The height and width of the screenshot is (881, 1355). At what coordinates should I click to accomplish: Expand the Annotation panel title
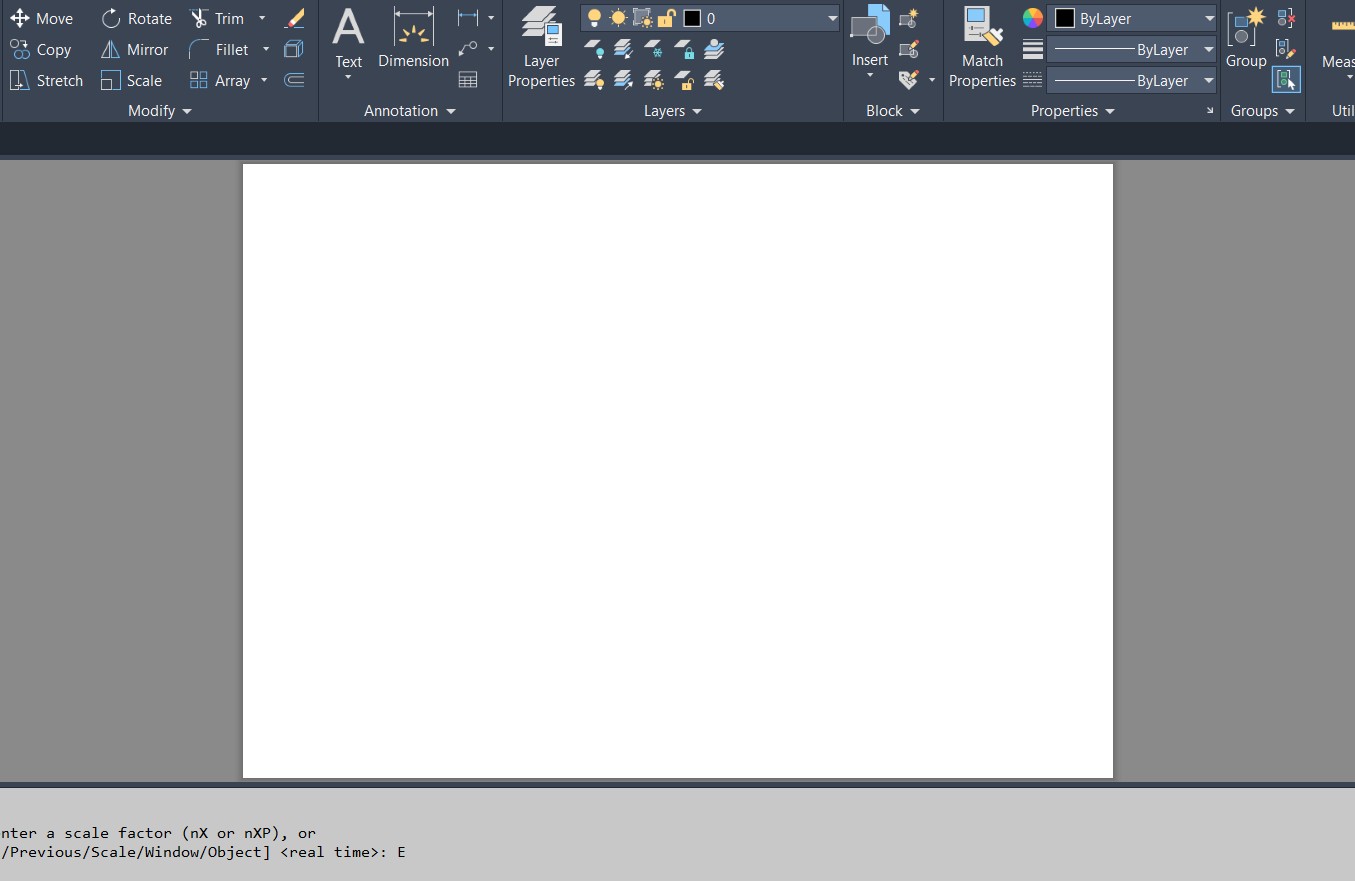[409, 111]
